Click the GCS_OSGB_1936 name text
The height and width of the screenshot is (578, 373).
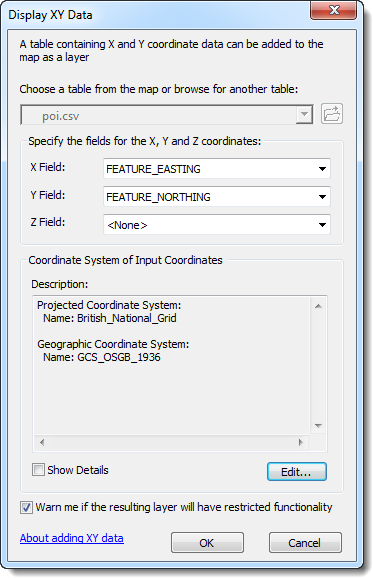(x=119, y=357)
